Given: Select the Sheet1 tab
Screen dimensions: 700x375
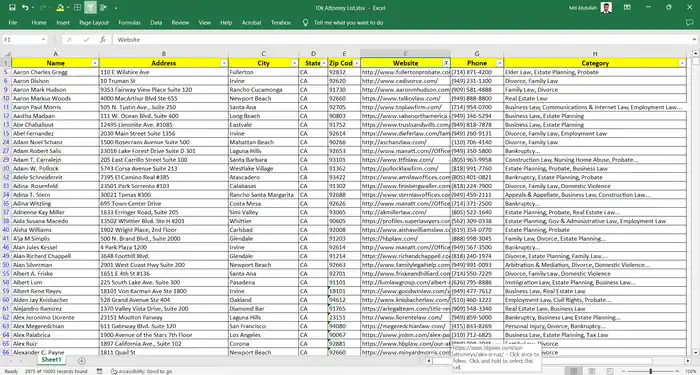Looking at the screenshot, I should [51, 360].
